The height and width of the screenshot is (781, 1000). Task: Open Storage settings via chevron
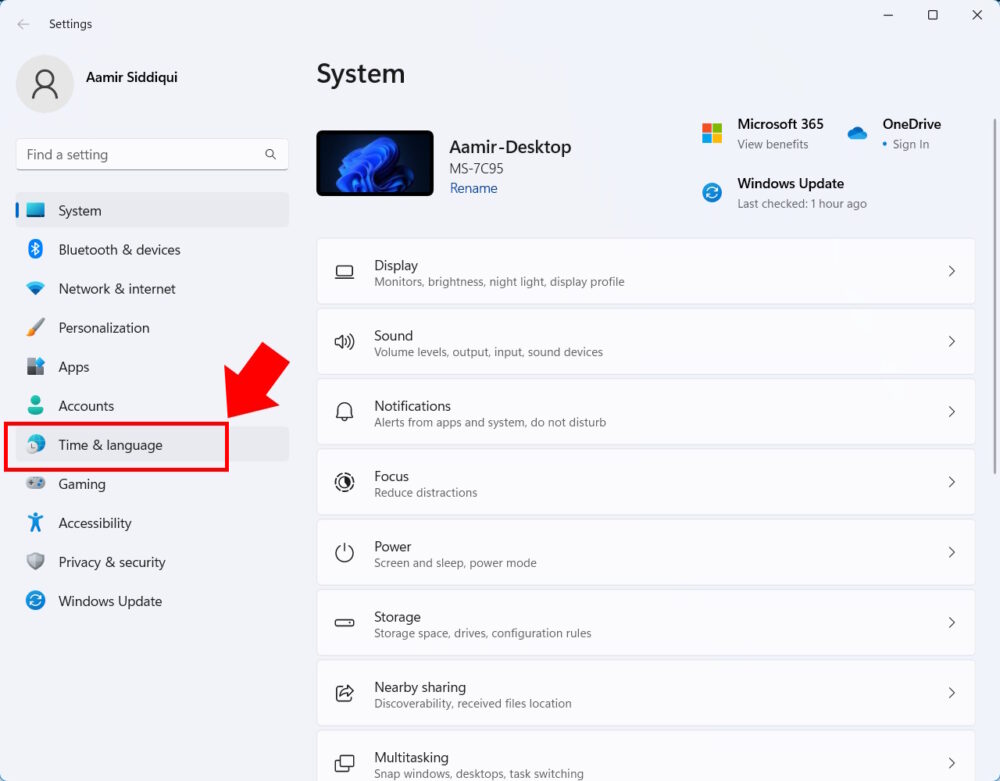952,622
